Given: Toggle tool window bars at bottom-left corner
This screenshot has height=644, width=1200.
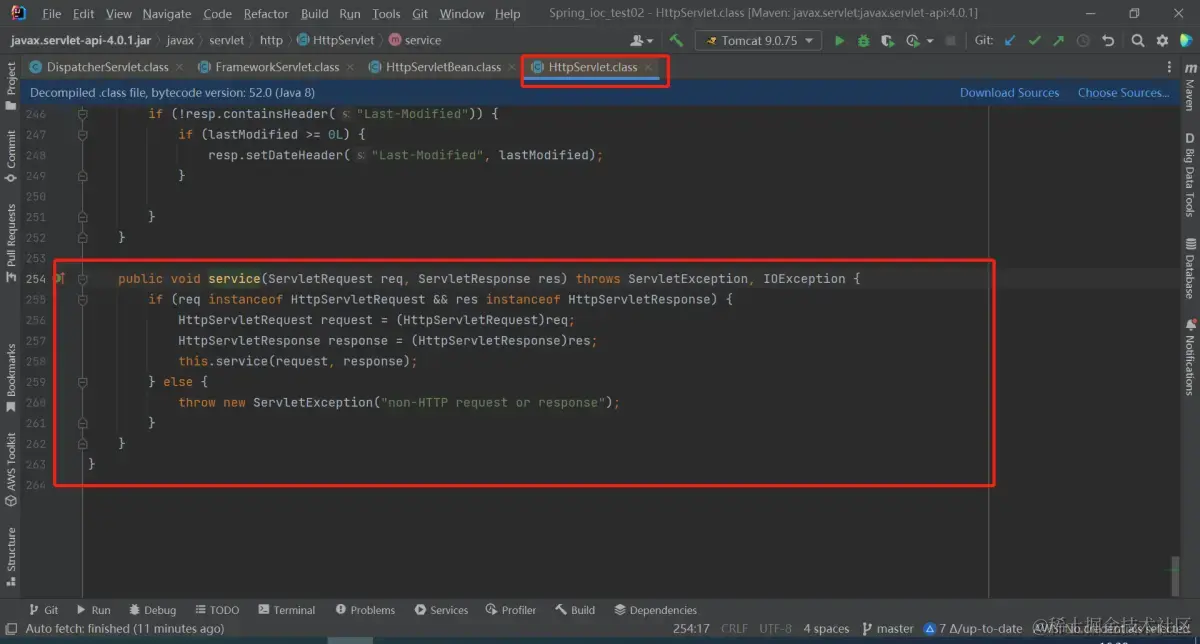Looking at the screenshot, I should tap(11, 629).
